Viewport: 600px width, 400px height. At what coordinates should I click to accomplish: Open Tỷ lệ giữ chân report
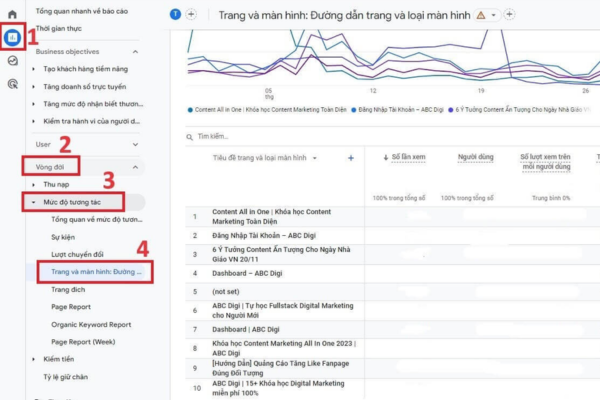tap(65, 377)
